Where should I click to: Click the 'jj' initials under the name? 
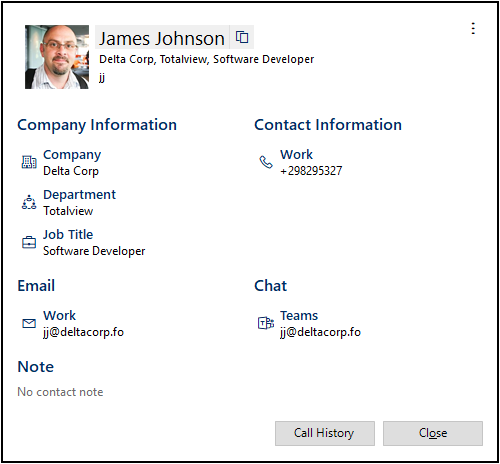pos(102,77)
